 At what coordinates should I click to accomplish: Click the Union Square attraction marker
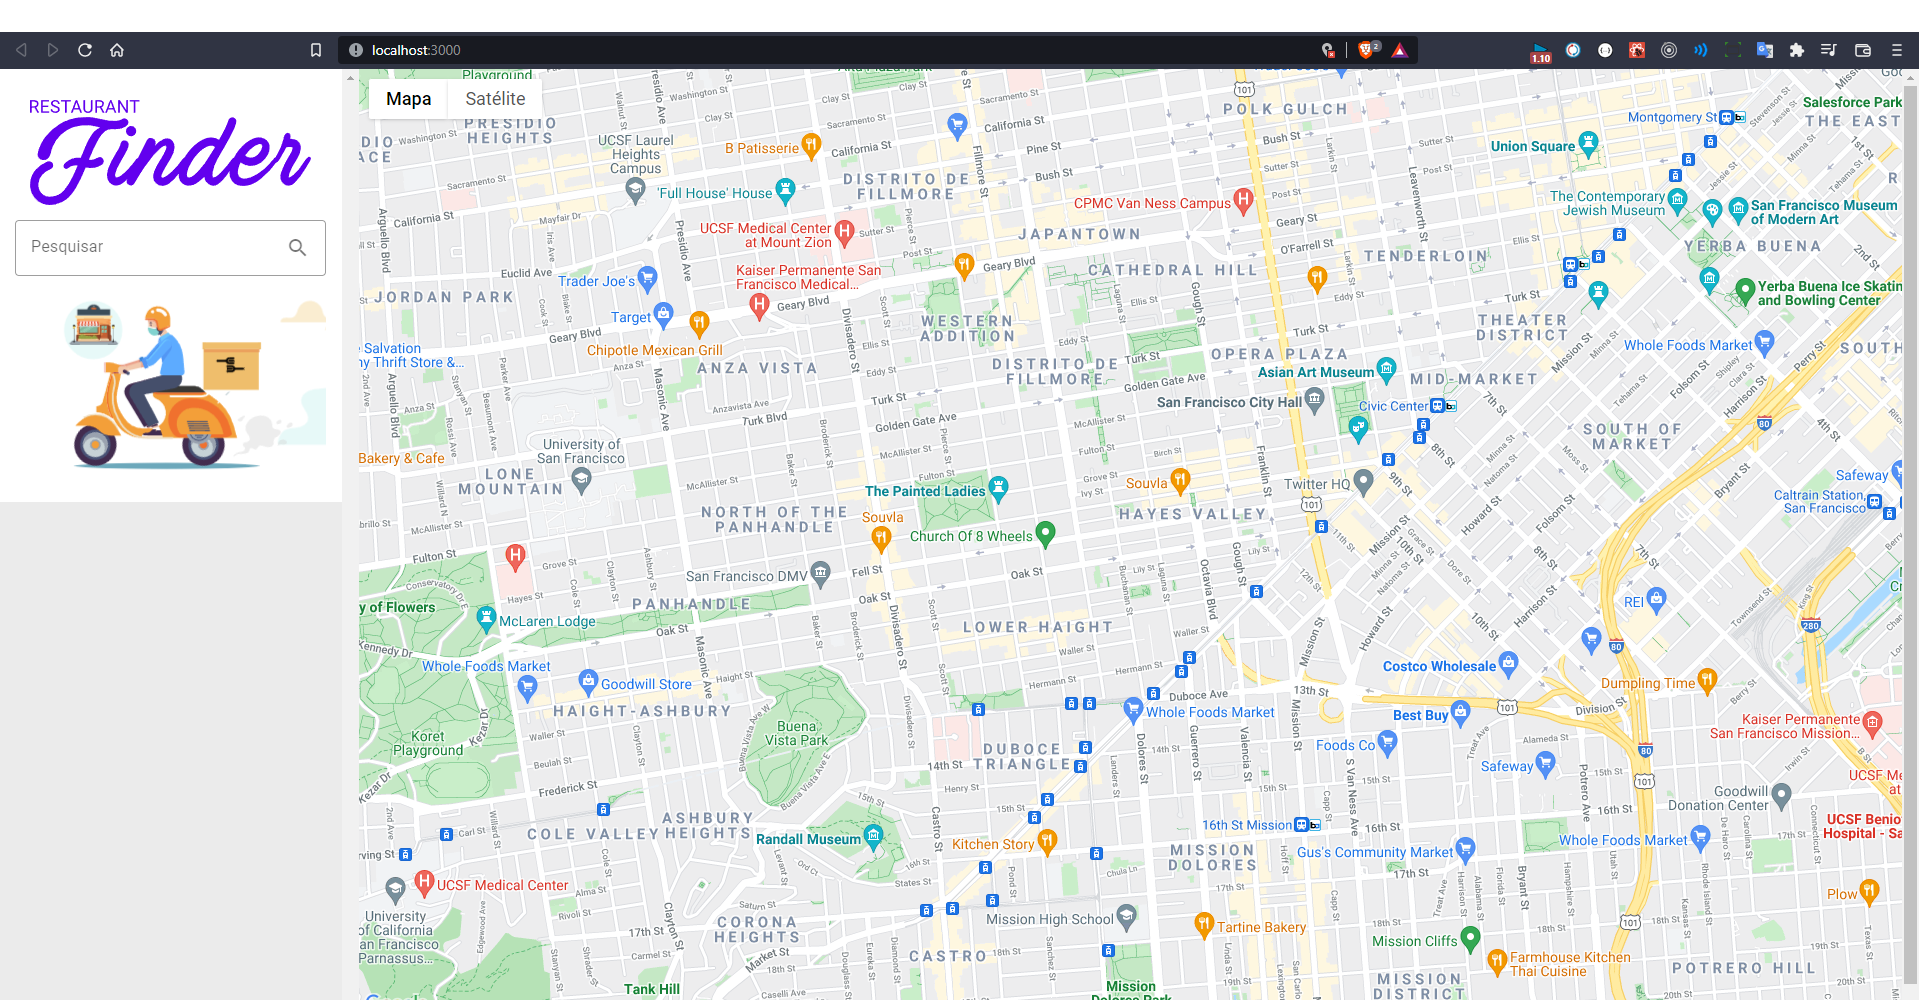pos(1588,144)
